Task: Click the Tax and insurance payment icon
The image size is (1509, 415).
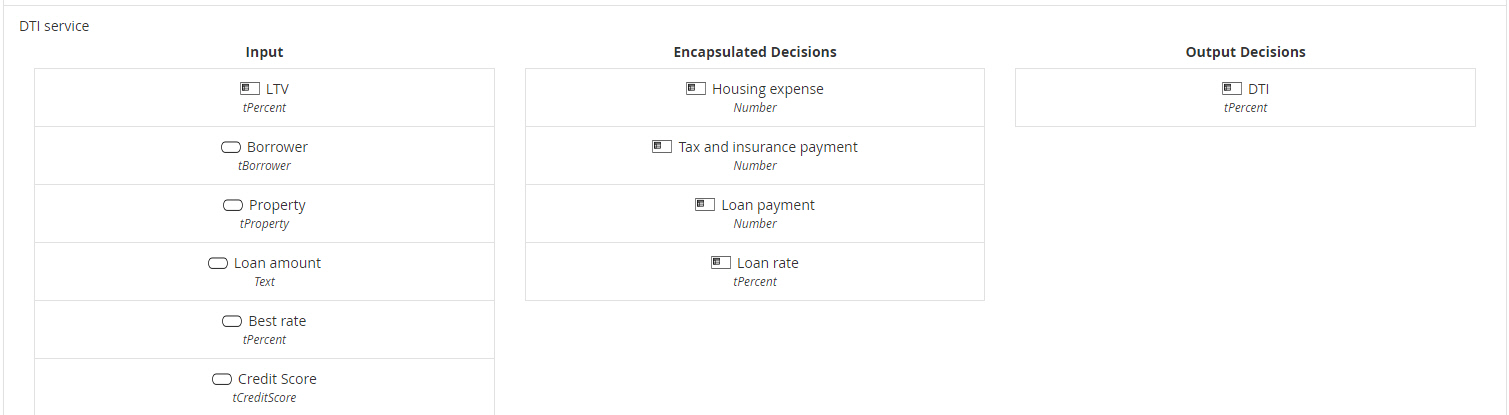Action: pos(662,147)
